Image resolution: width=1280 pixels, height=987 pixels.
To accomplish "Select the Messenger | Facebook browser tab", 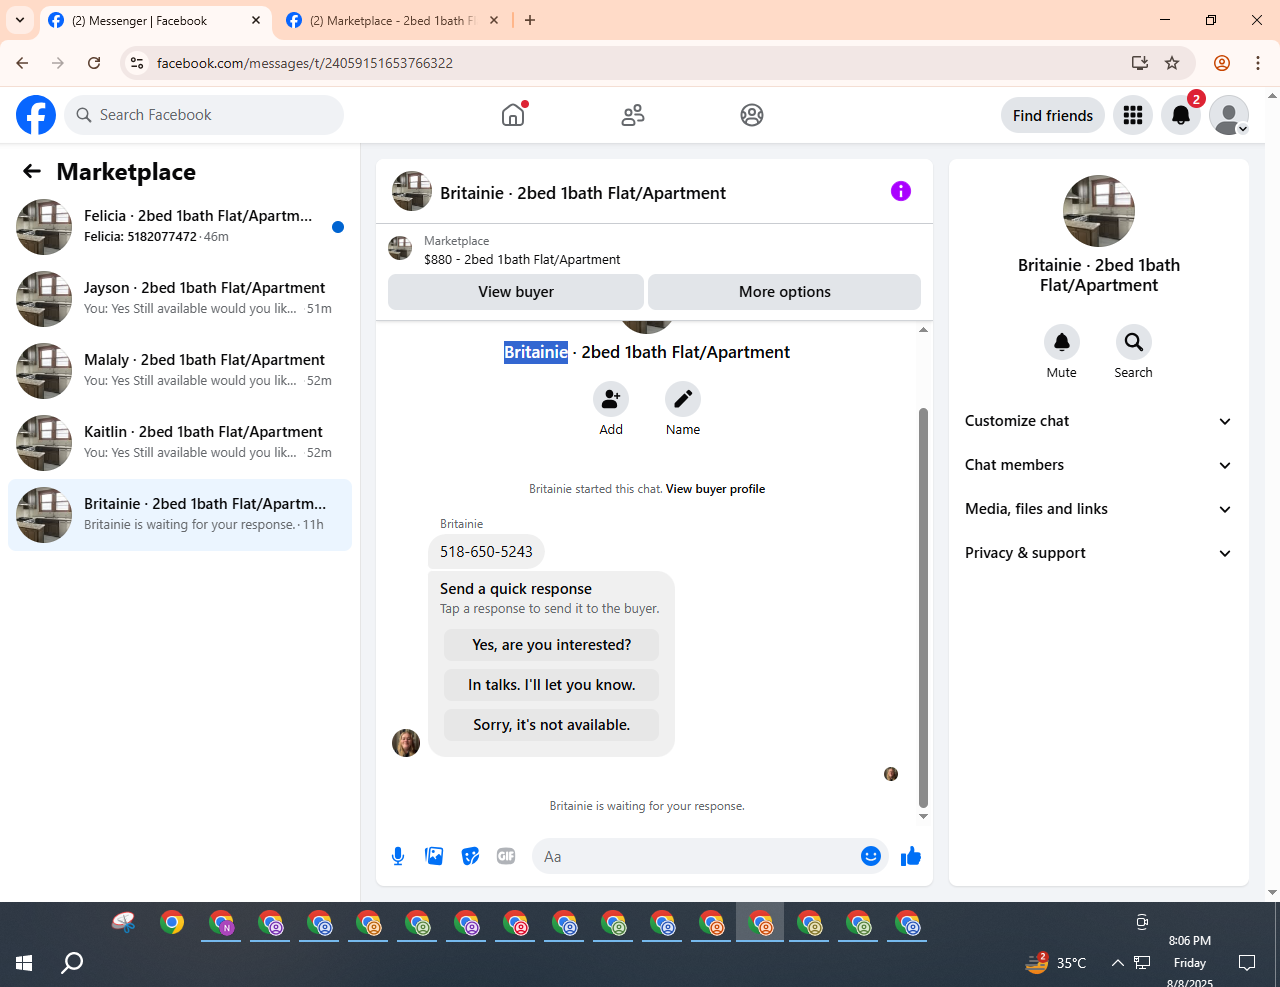I will coord(154,20).
